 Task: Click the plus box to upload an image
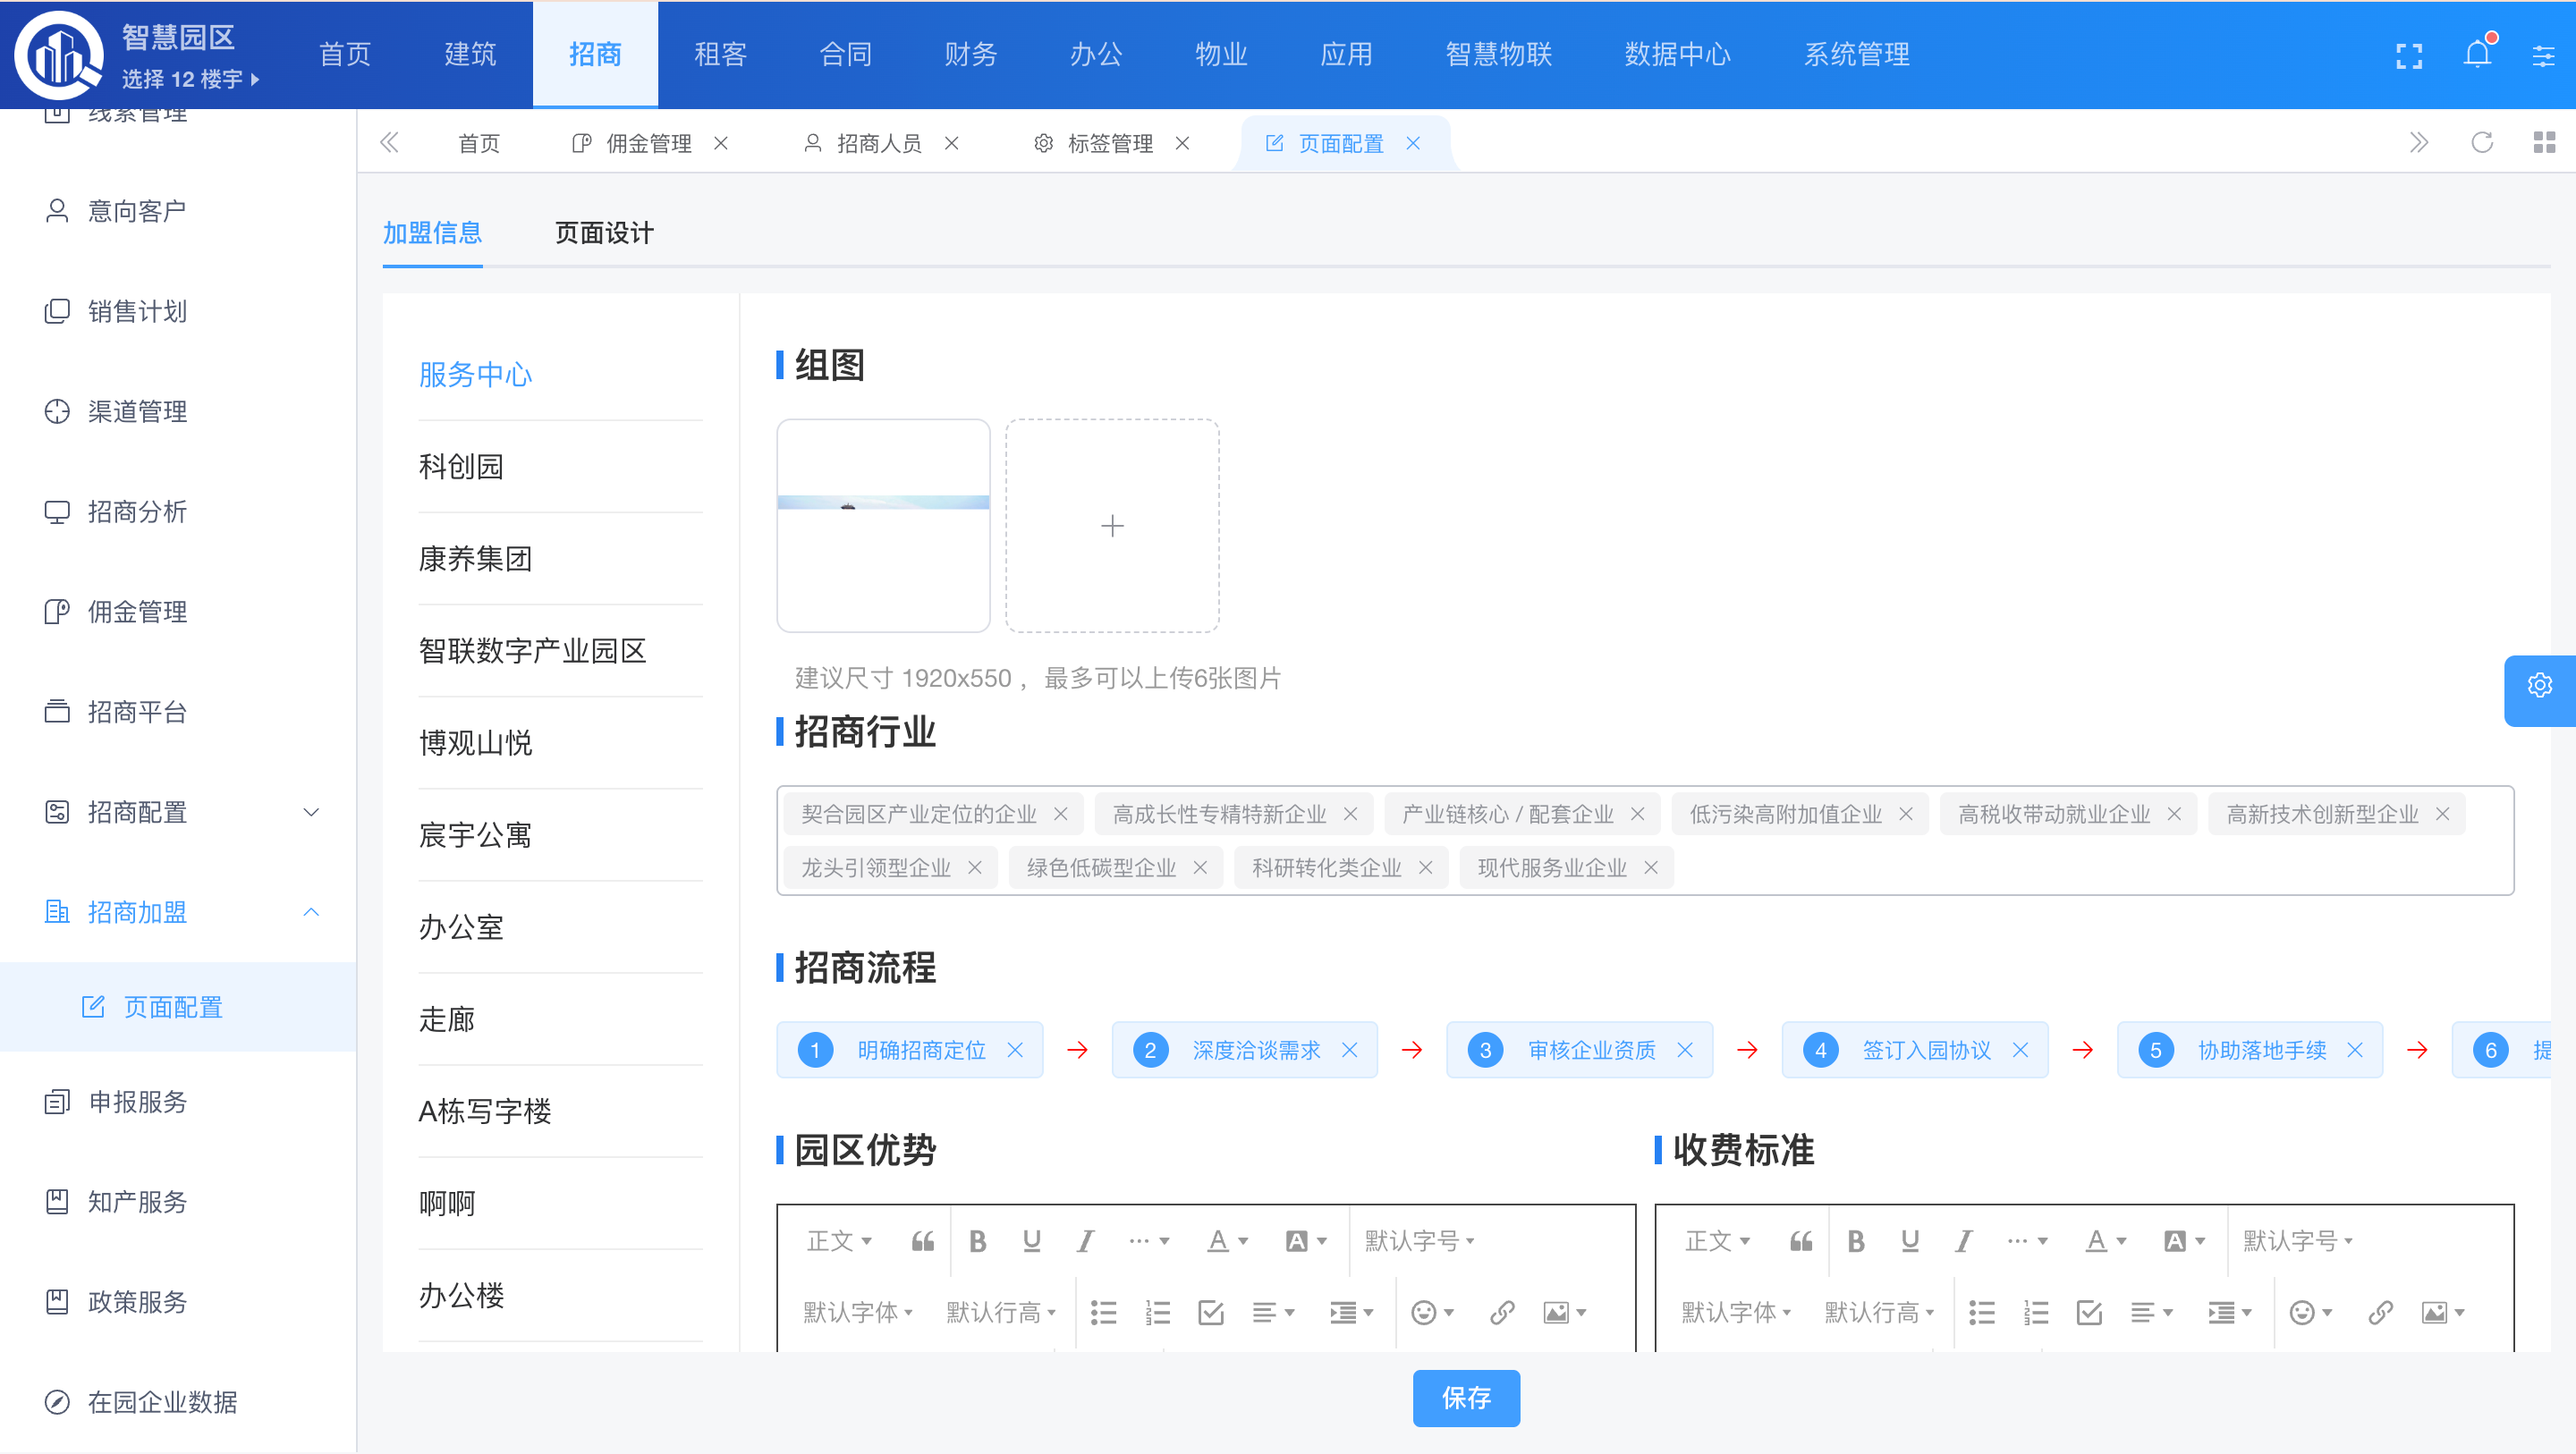pyautogui.click(x=1112, y=526)
